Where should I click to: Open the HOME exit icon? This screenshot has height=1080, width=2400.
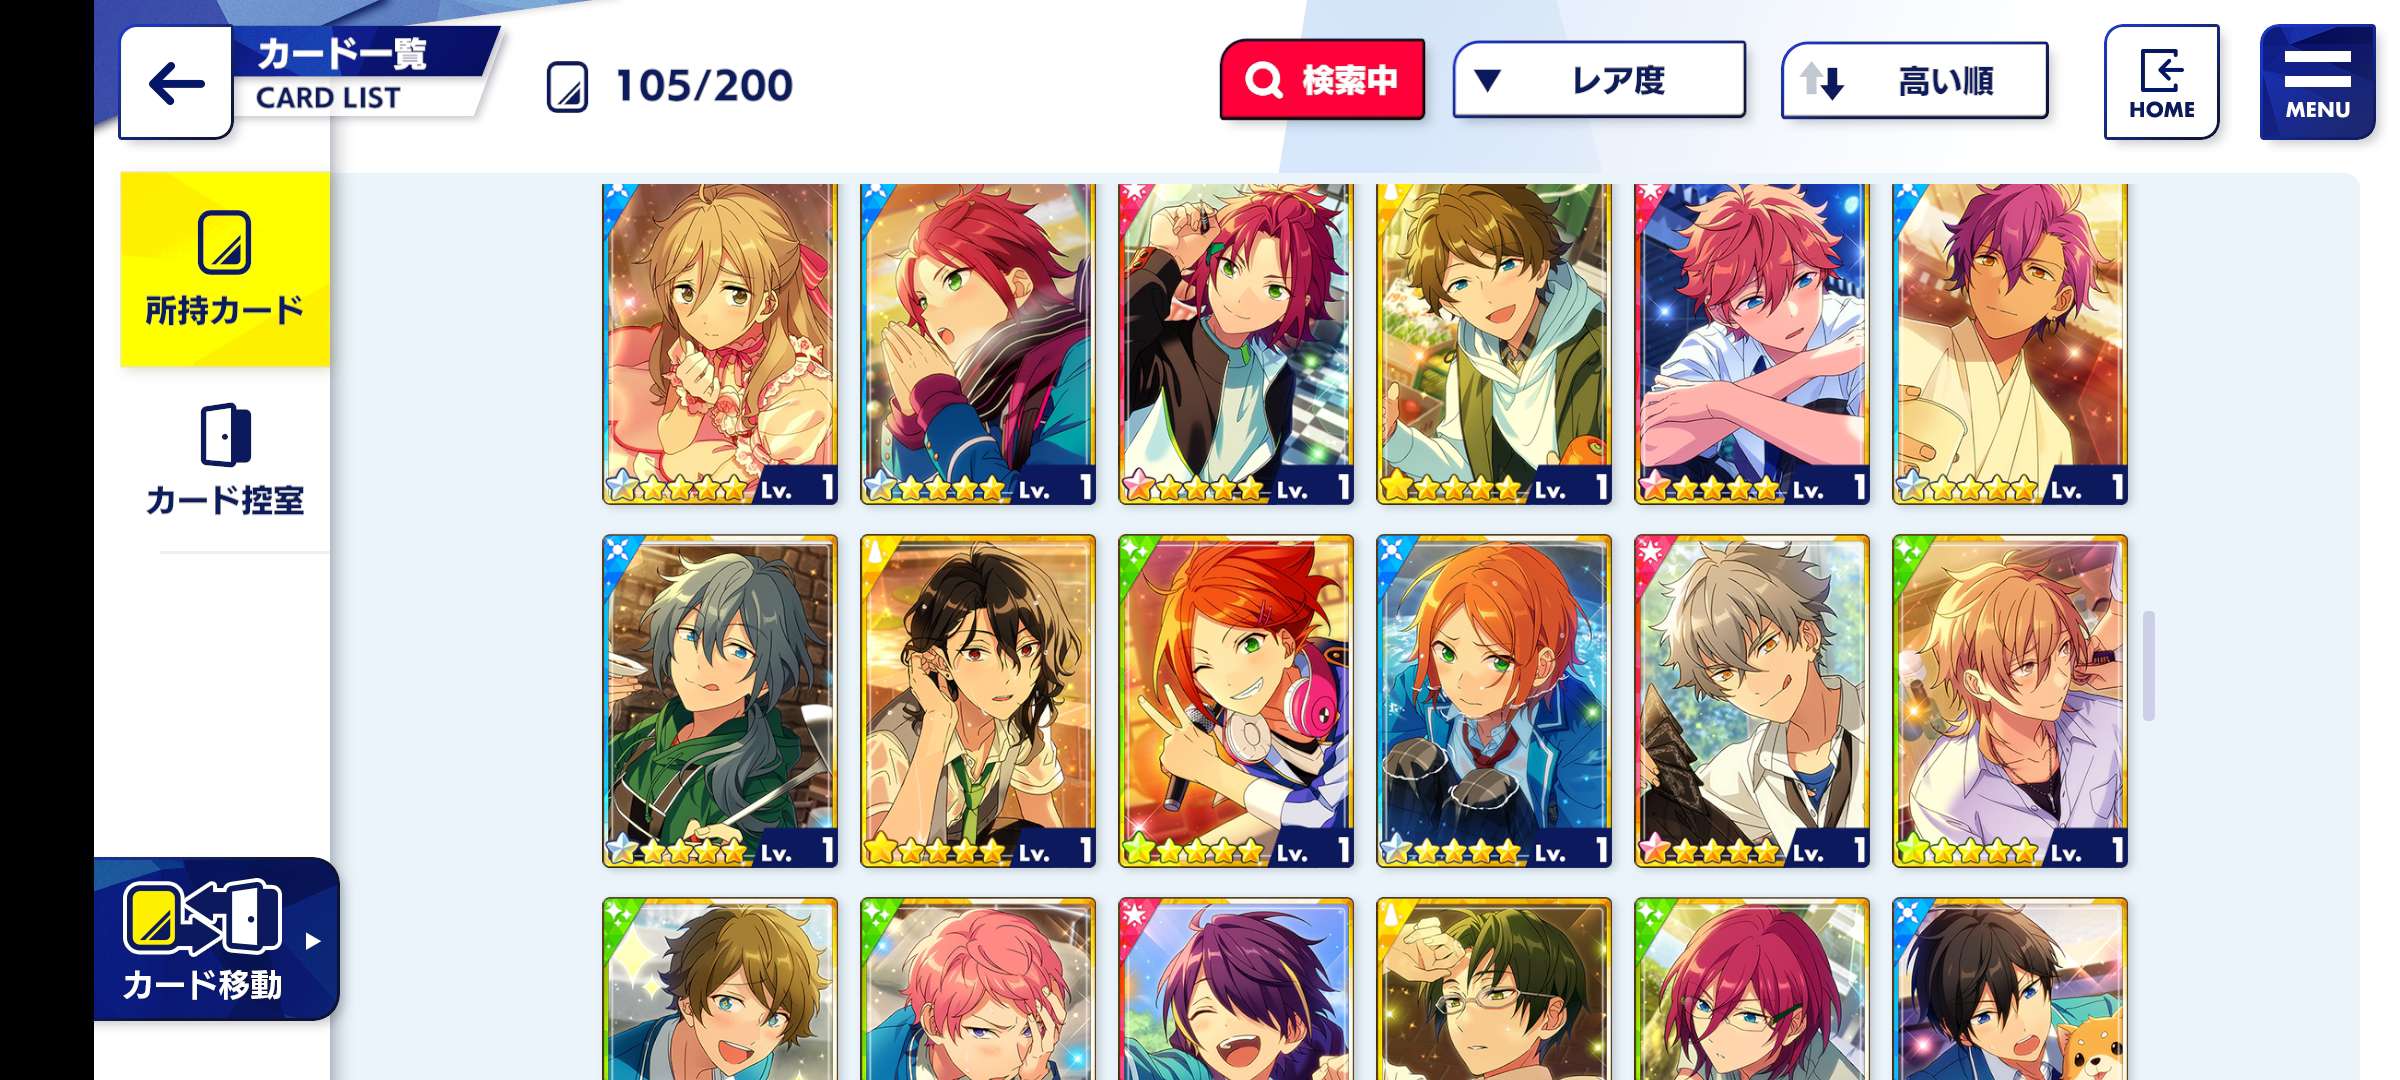(x=2161, y=70)
